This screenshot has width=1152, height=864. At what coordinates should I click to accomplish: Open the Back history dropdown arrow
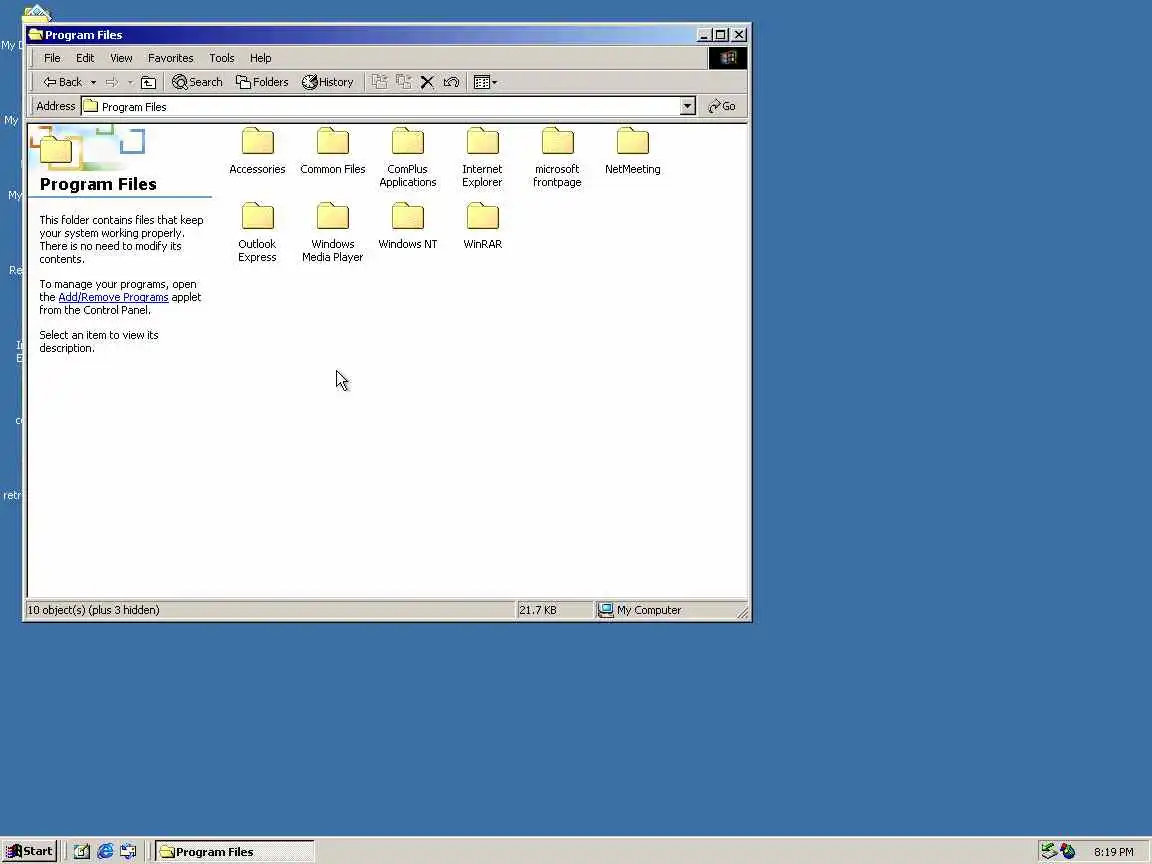93,82
